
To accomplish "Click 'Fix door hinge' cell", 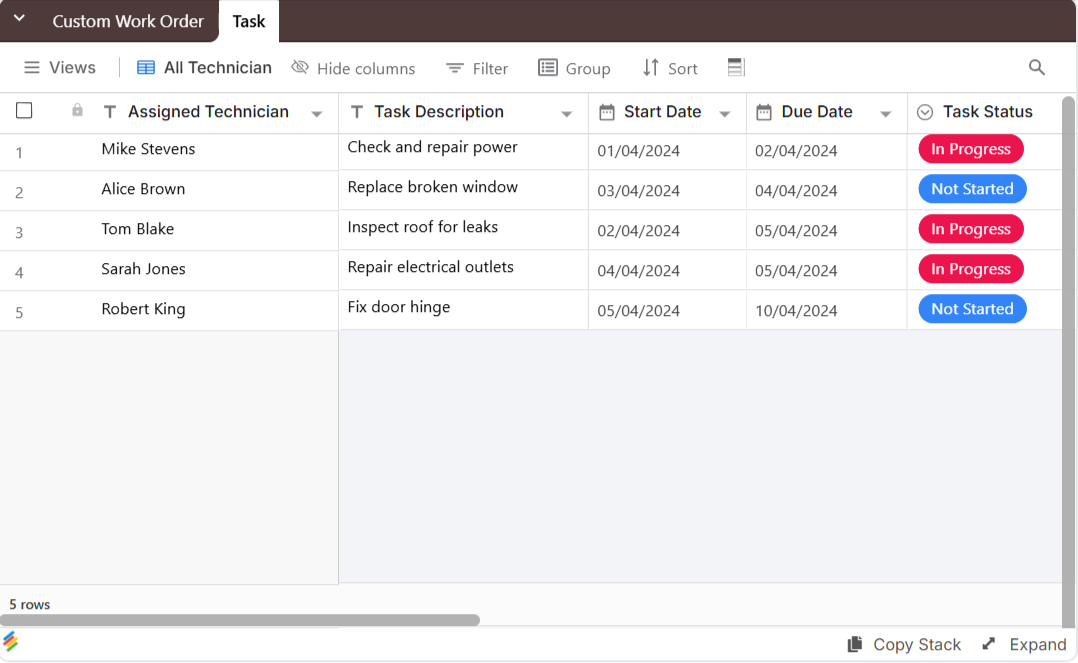I will point(463,310).
